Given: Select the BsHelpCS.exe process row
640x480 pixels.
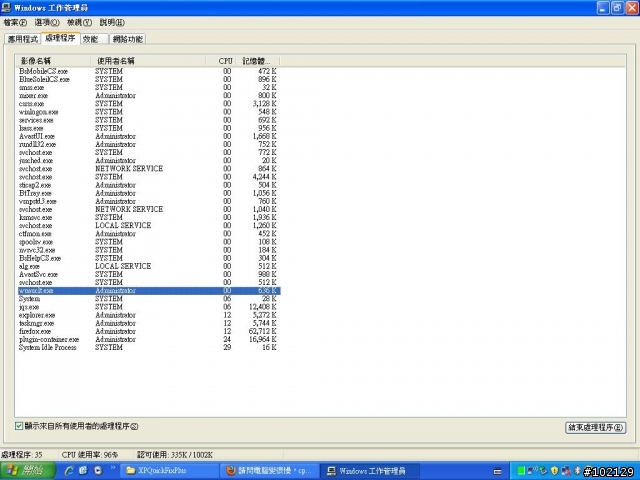Looking at the screenshot, I should [148, 258].
